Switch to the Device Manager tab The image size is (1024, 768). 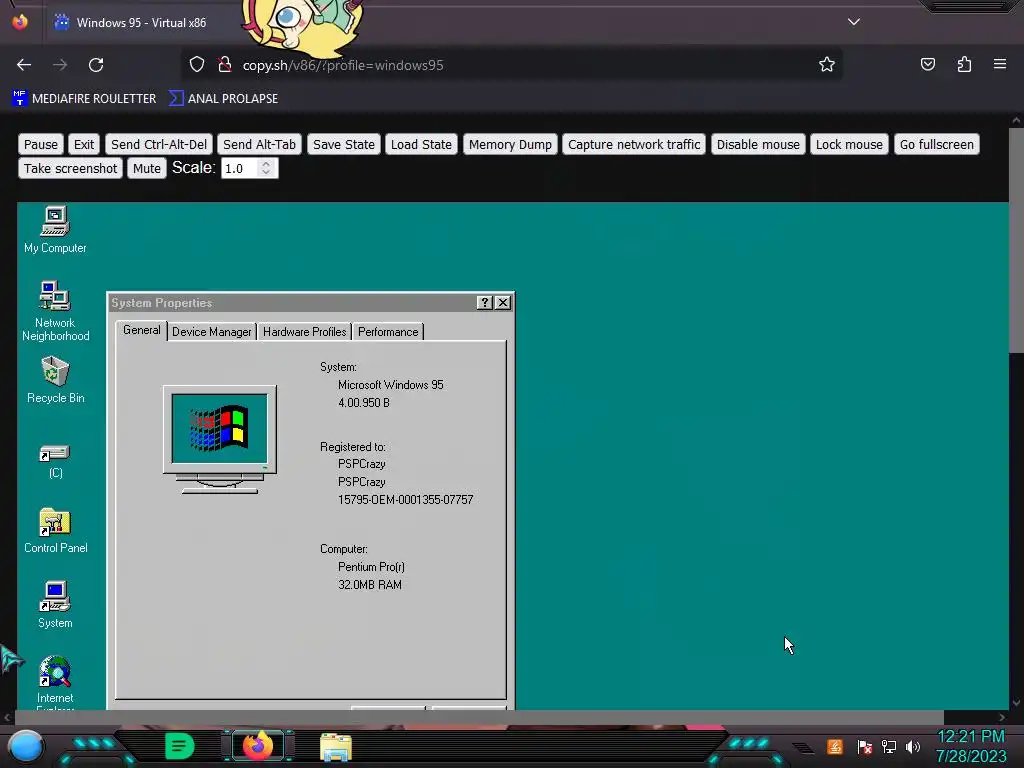tap(212, 332)
